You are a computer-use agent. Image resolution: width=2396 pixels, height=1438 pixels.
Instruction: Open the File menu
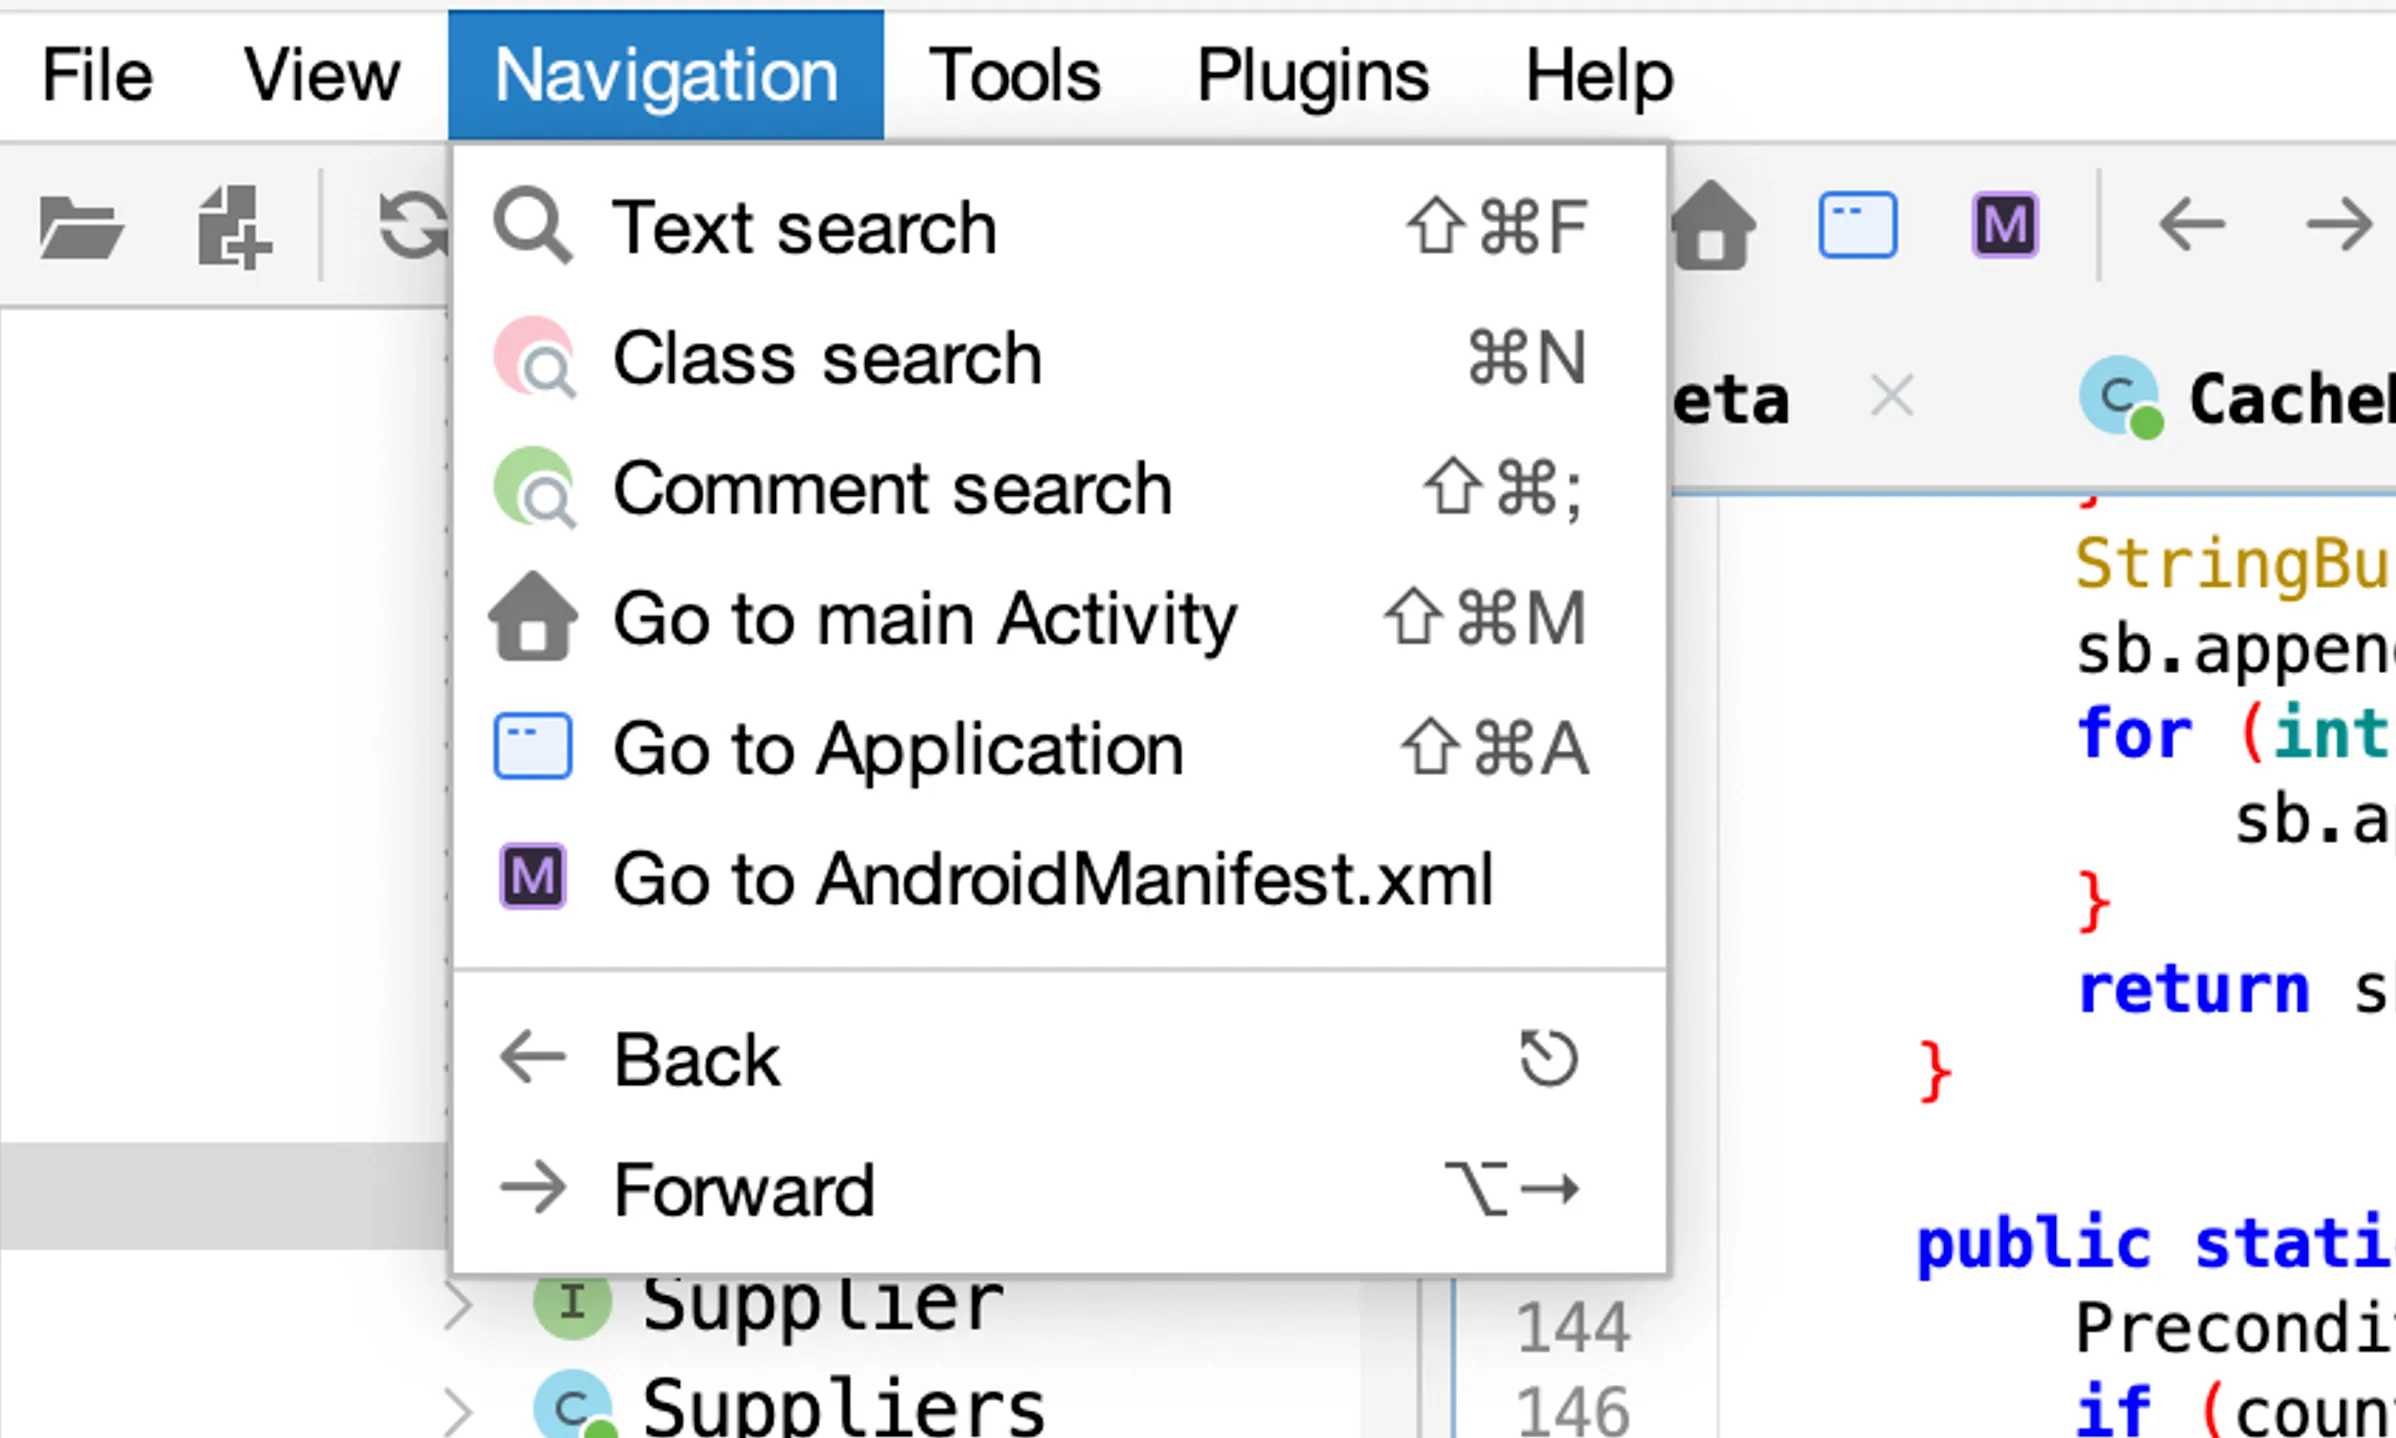97,76
